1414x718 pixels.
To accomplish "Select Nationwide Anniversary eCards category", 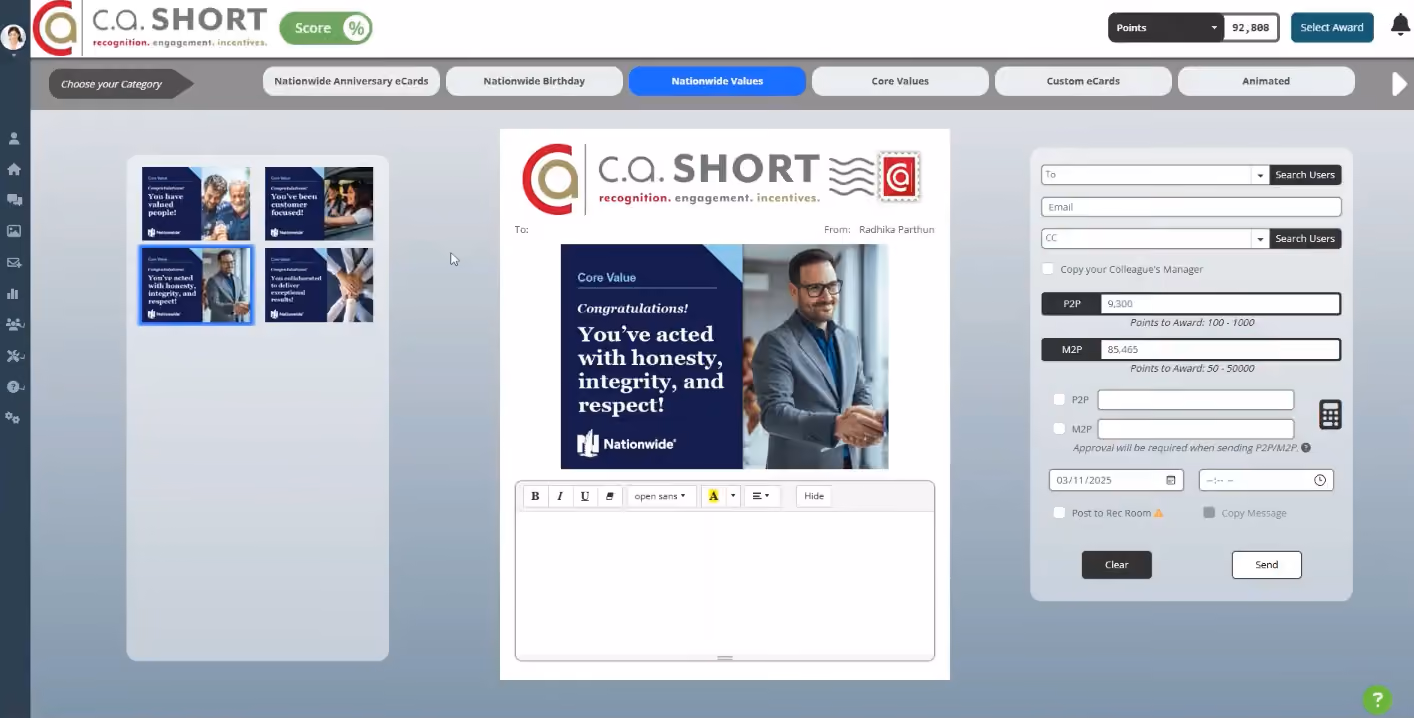I will [x=351, y=81].
